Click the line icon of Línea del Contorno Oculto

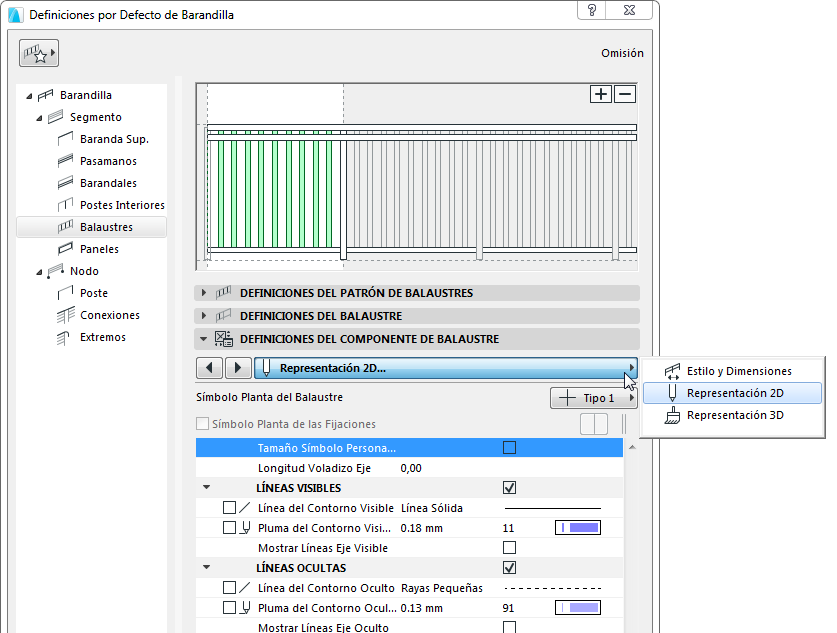[x=244, y=588]
